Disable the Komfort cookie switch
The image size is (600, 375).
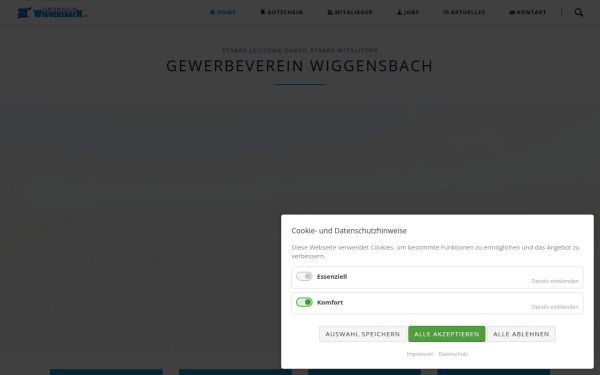click(304, 302)
